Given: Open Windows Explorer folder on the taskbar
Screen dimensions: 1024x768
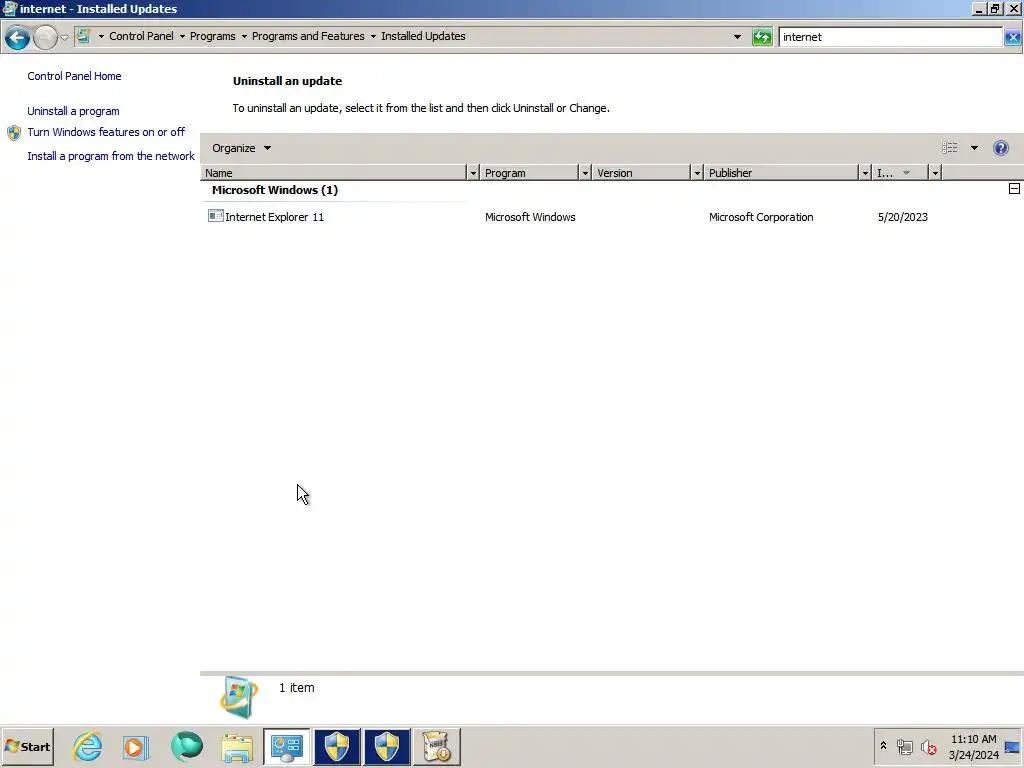Looking at the screenshot, I should [x=236, y=748].
